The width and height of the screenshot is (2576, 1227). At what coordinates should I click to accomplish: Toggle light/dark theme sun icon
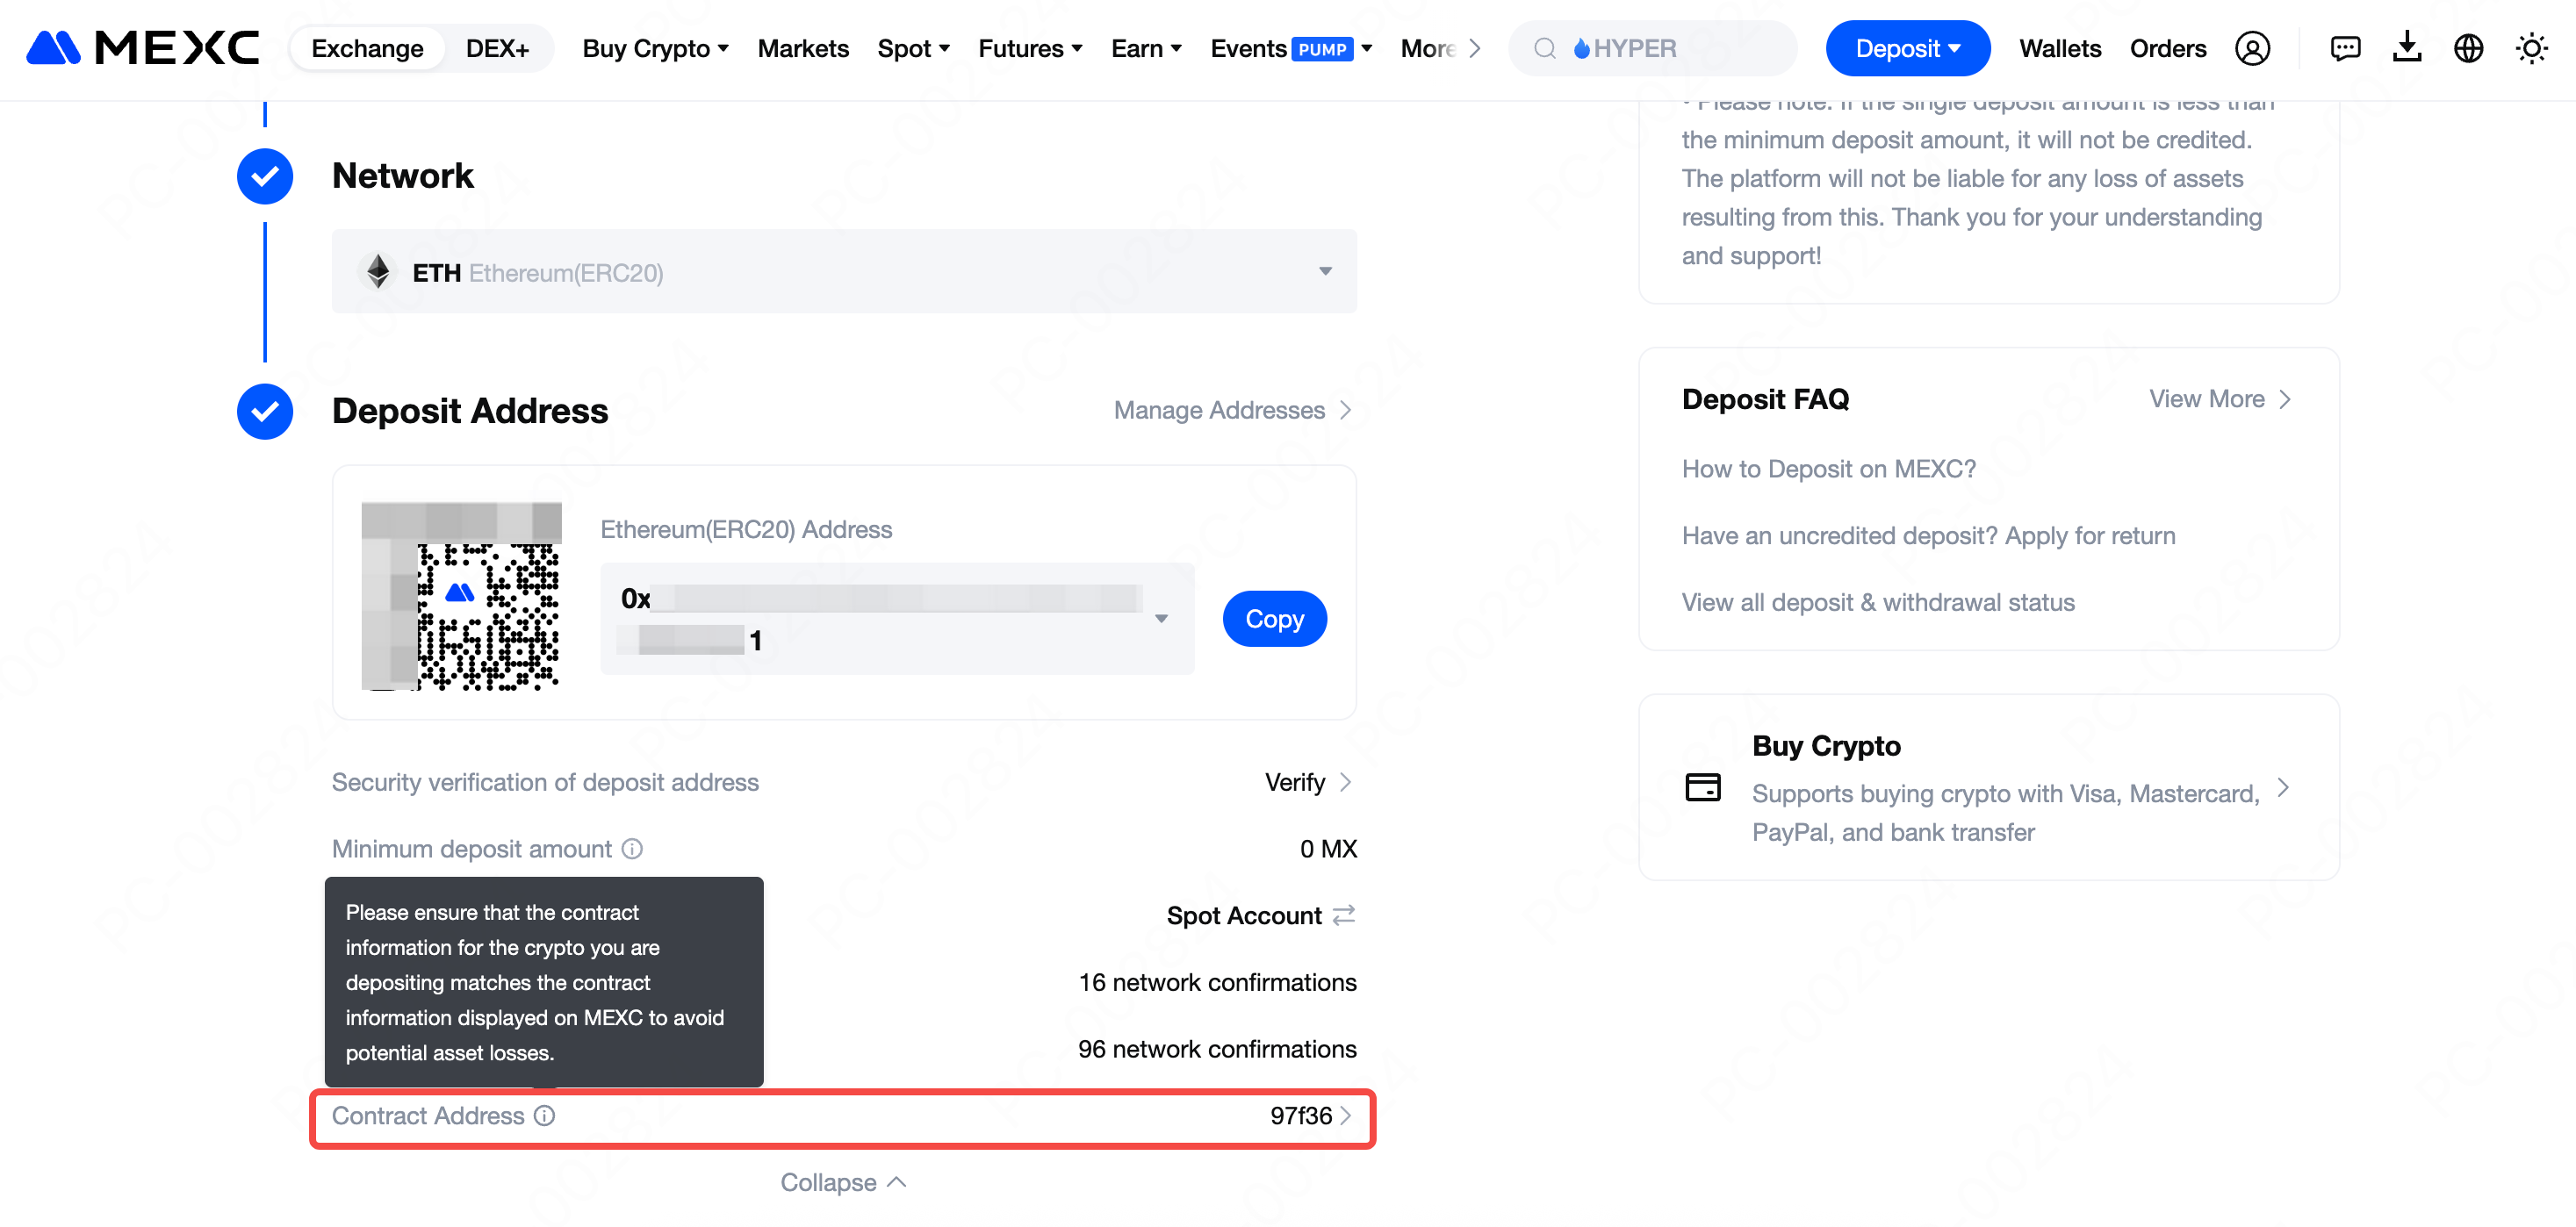[2531, 48]
